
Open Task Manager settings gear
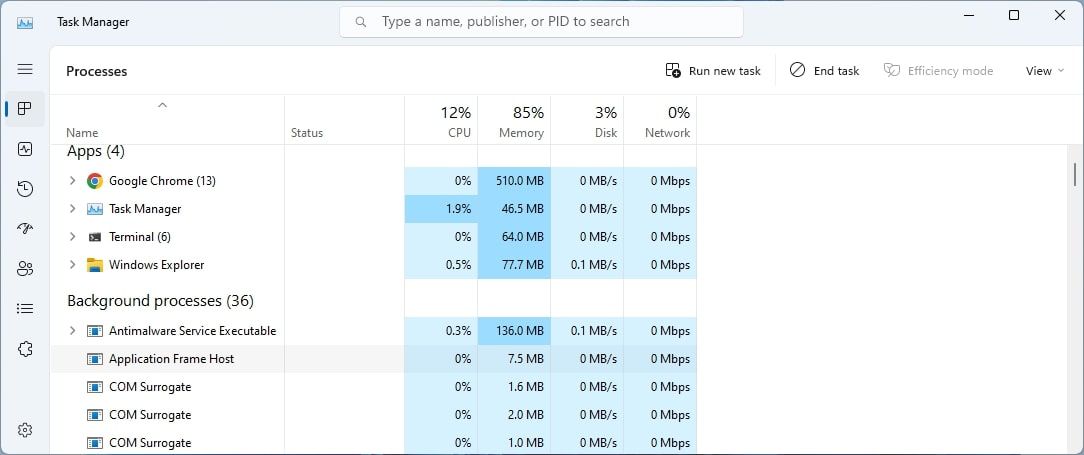[x=25, y=430]
